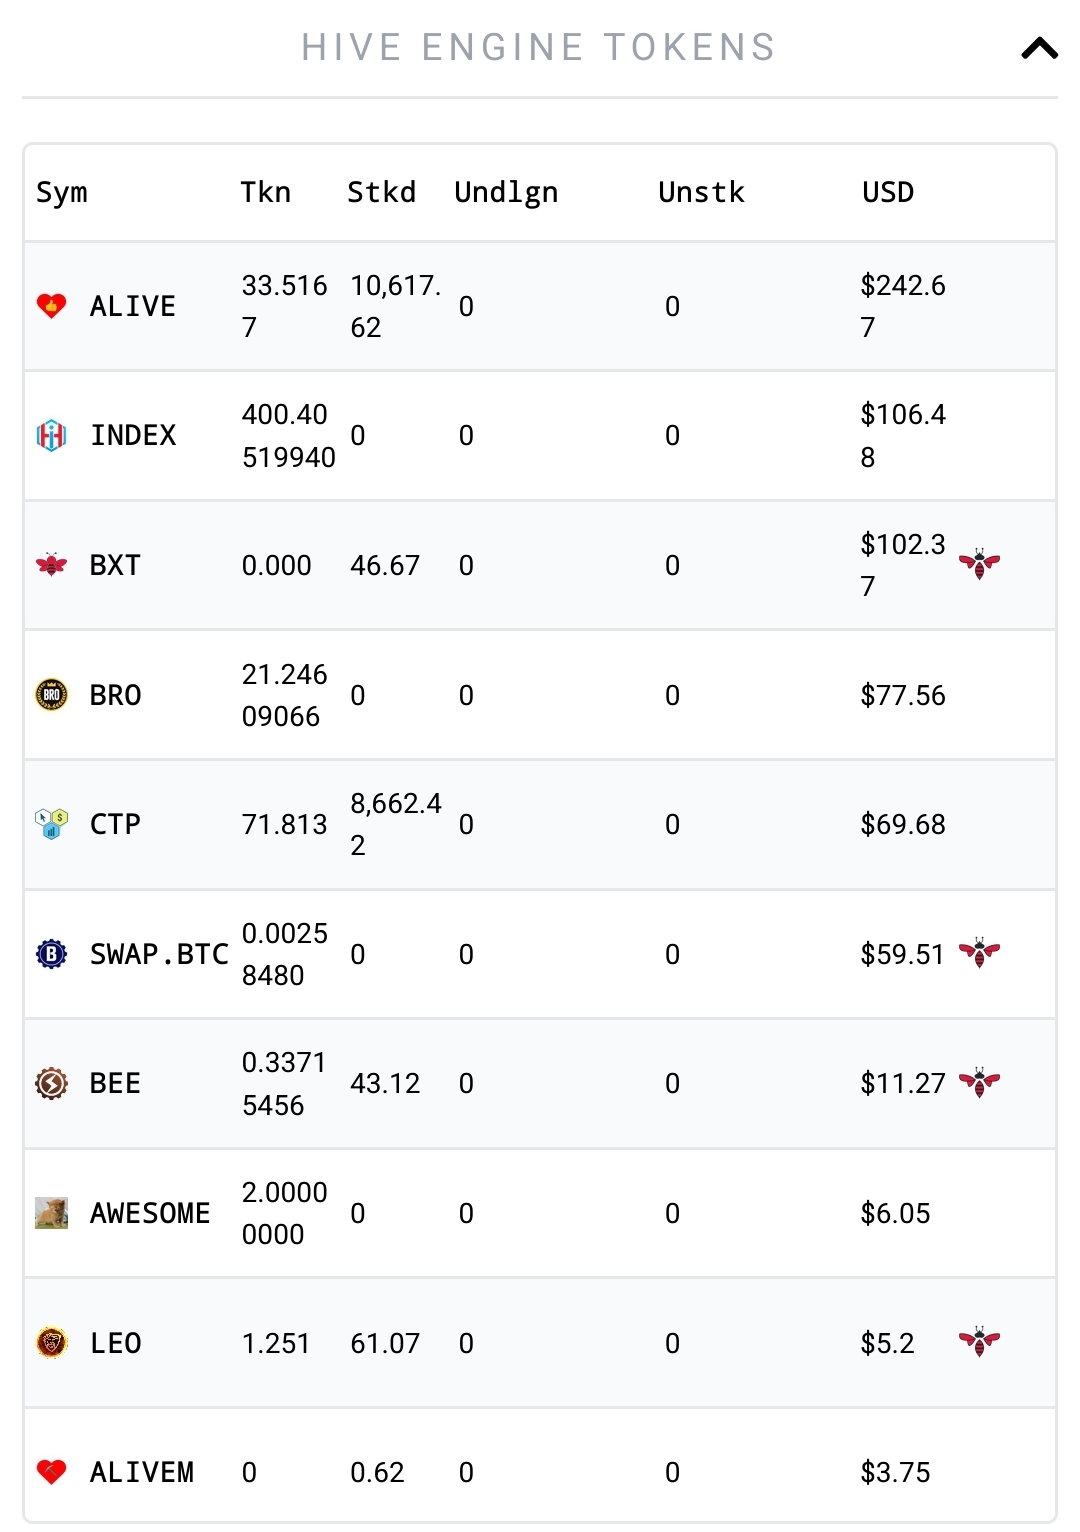Select the Hive Engine Tokens heading
This screenshot has height=1532, width=1080.
539,47
